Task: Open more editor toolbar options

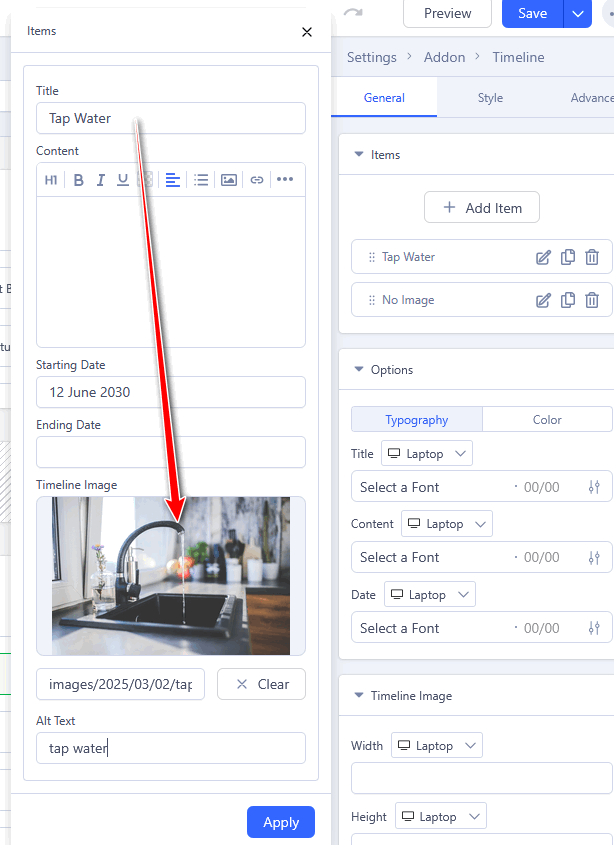Action: tap(285, 179)
